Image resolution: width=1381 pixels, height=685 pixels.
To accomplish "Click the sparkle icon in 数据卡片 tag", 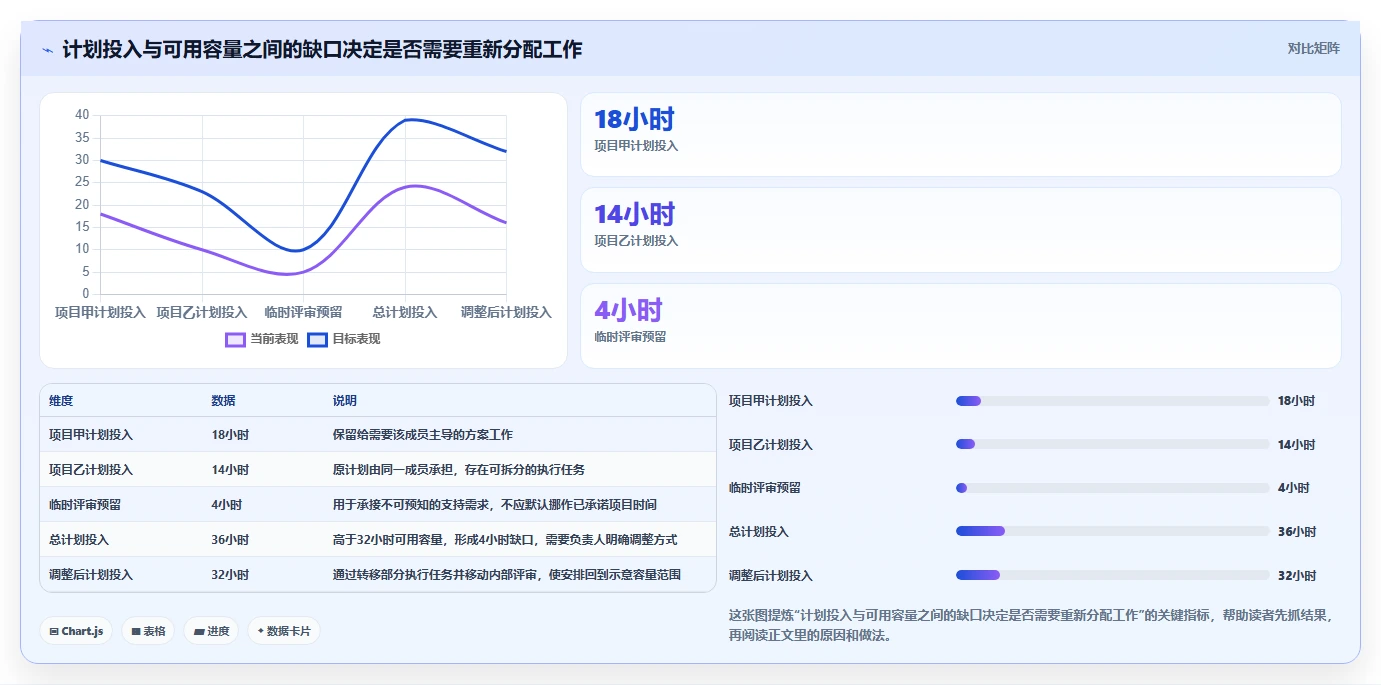I will (261, 631).
